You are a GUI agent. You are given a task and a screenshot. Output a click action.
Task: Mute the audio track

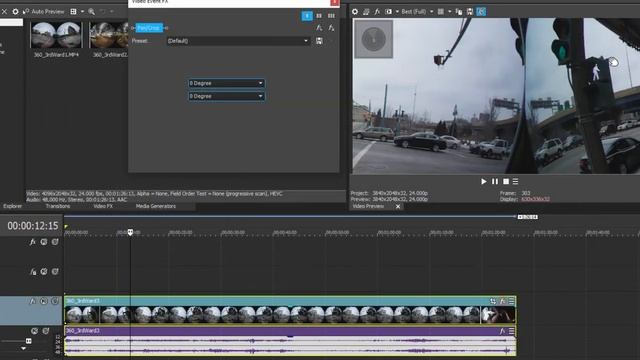click(x=34, y=331)
